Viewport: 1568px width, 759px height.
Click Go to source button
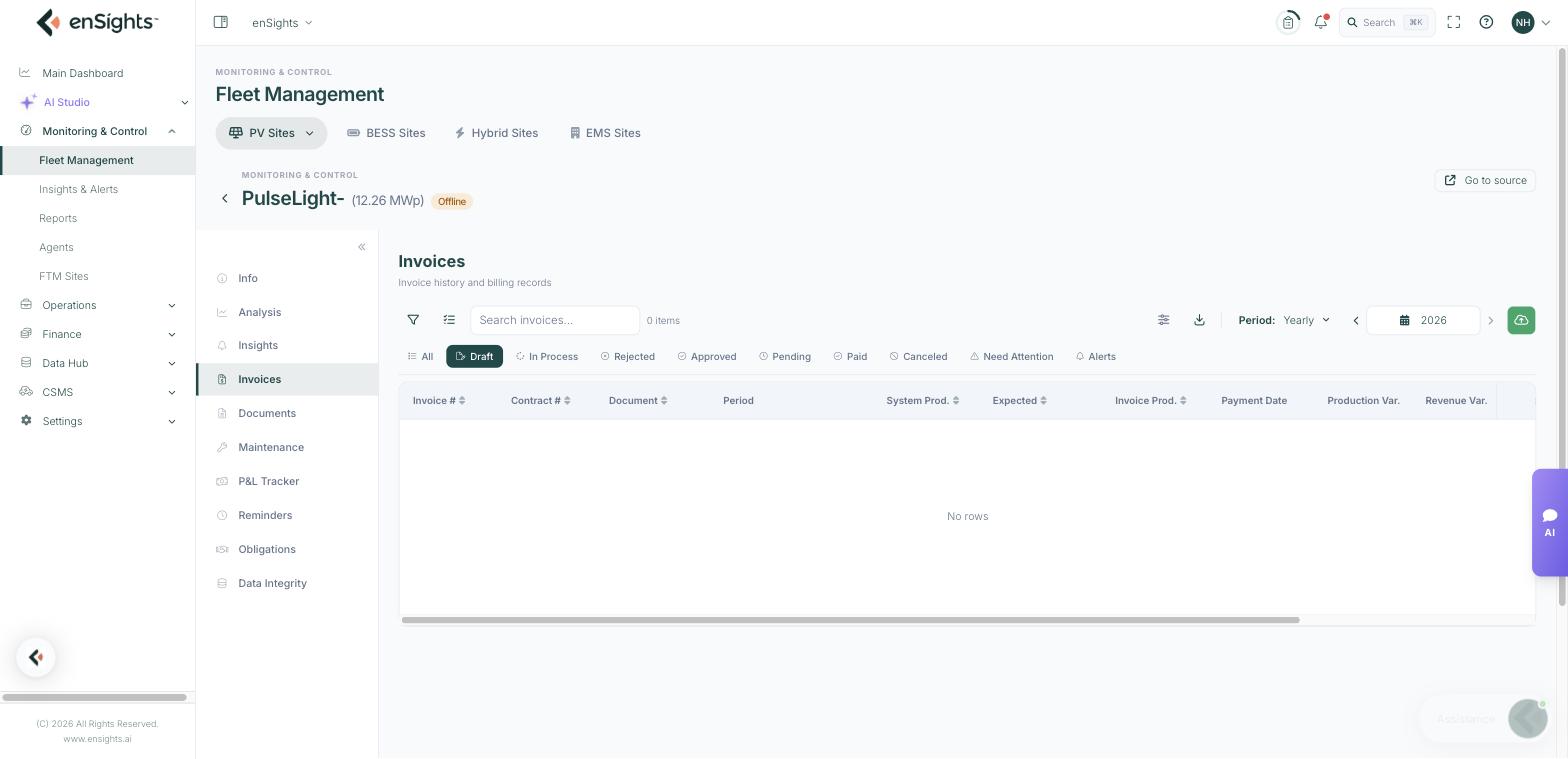(x=1485, y=180)
